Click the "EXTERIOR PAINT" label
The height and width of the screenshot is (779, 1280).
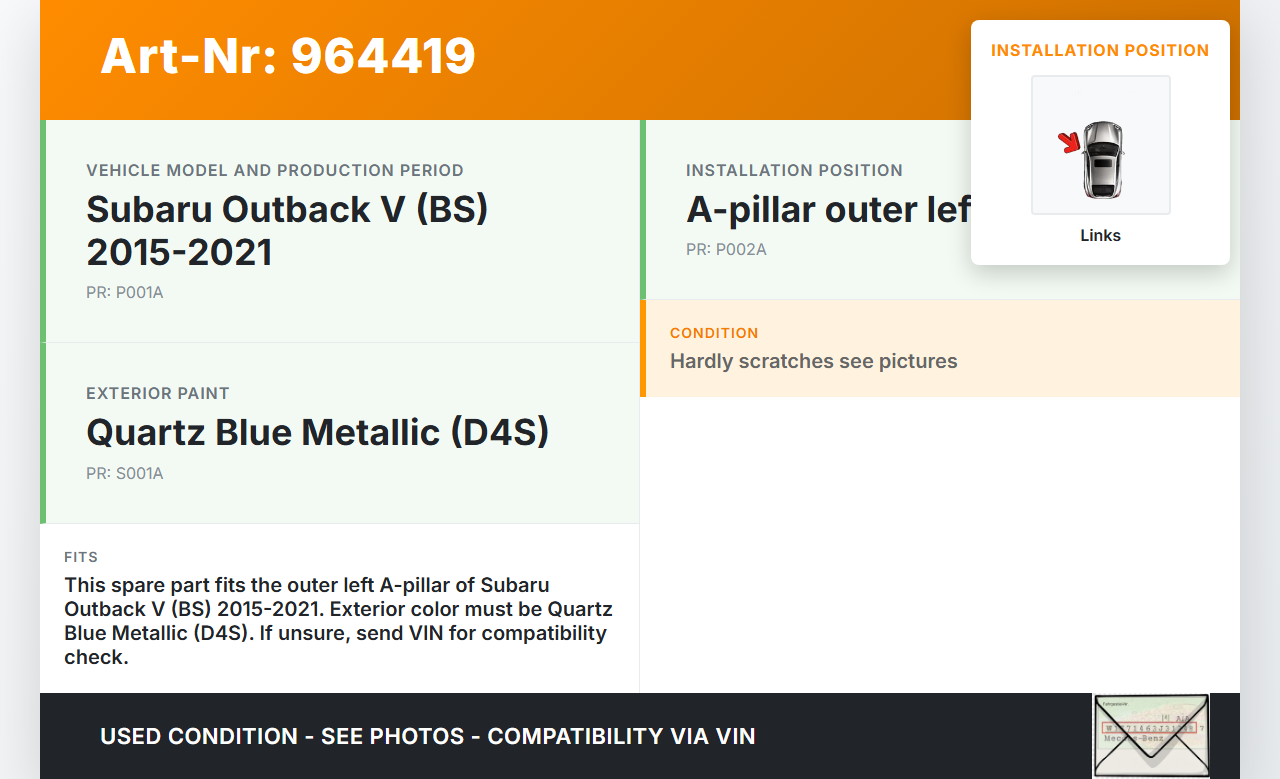(158, 393)
